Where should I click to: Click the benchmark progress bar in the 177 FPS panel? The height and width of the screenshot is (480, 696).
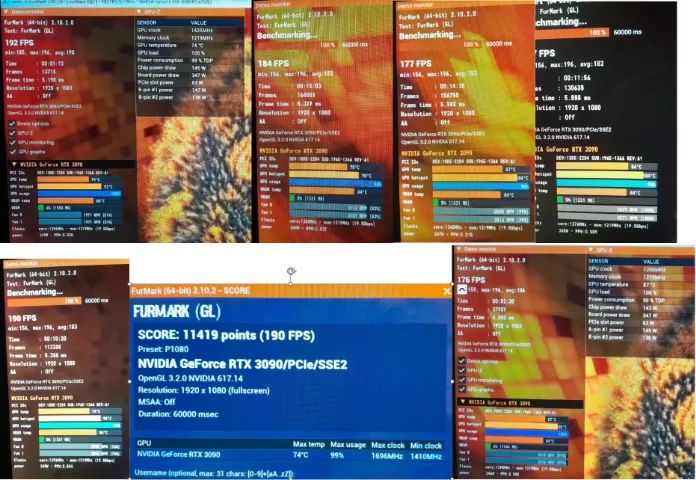coord(439,44)
